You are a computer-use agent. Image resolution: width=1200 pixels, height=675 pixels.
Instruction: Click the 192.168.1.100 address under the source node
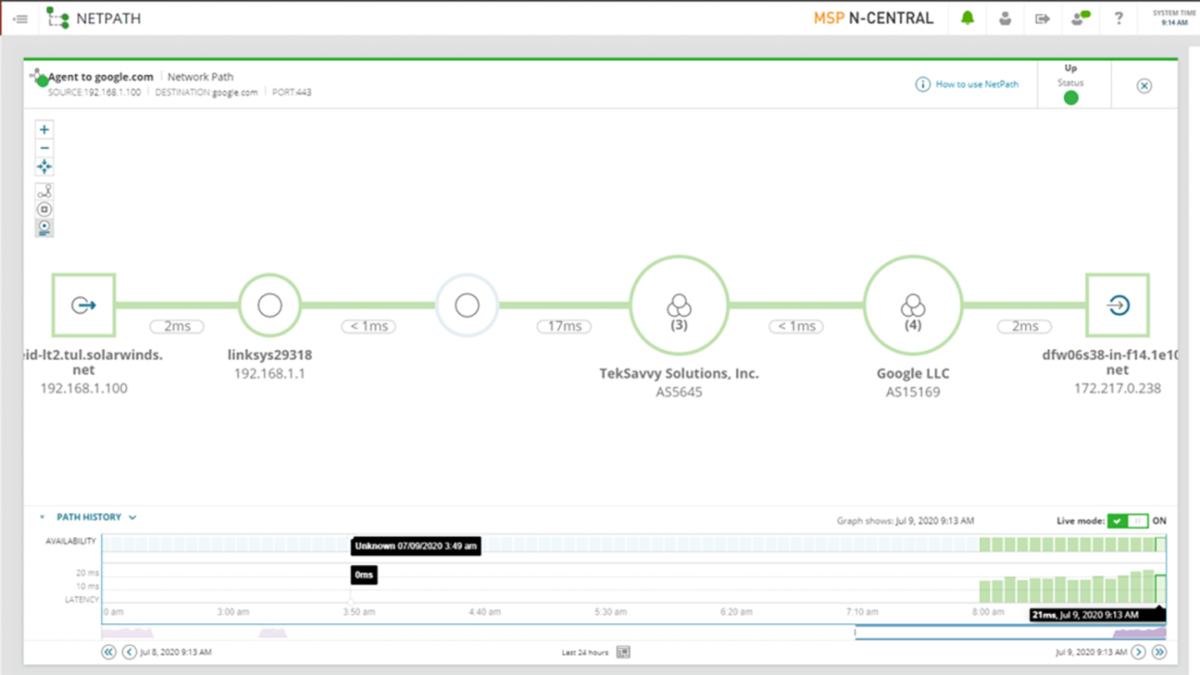click(84, 388)
